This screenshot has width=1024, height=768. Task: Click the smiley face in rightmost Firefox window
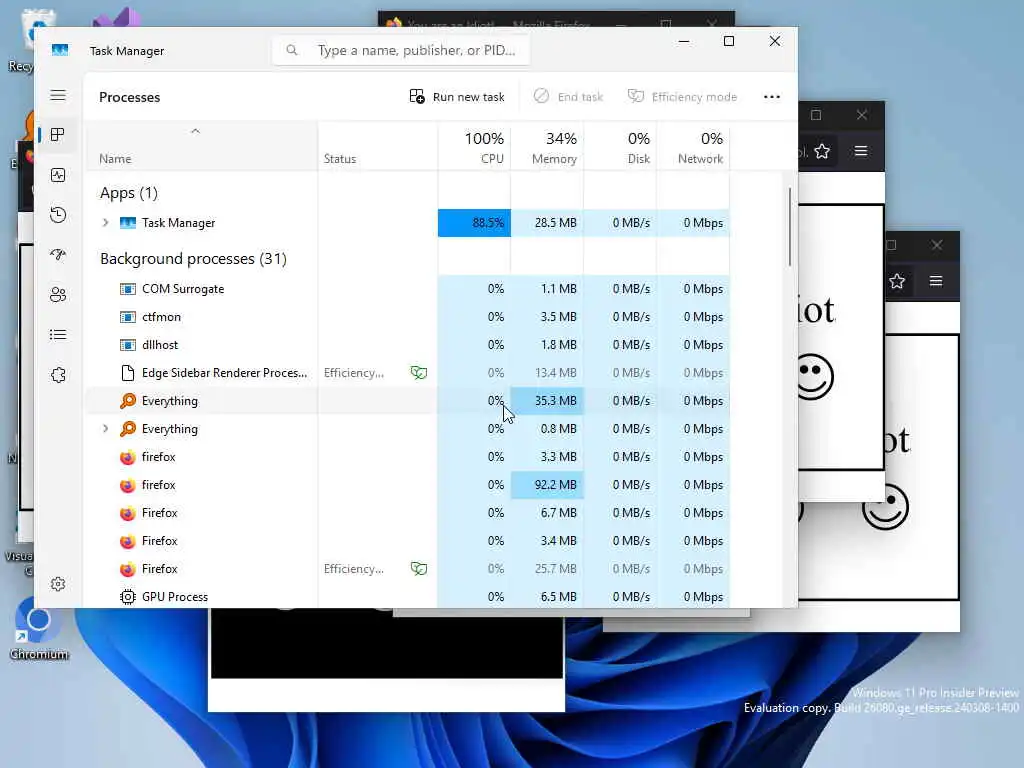coord(886,507)
